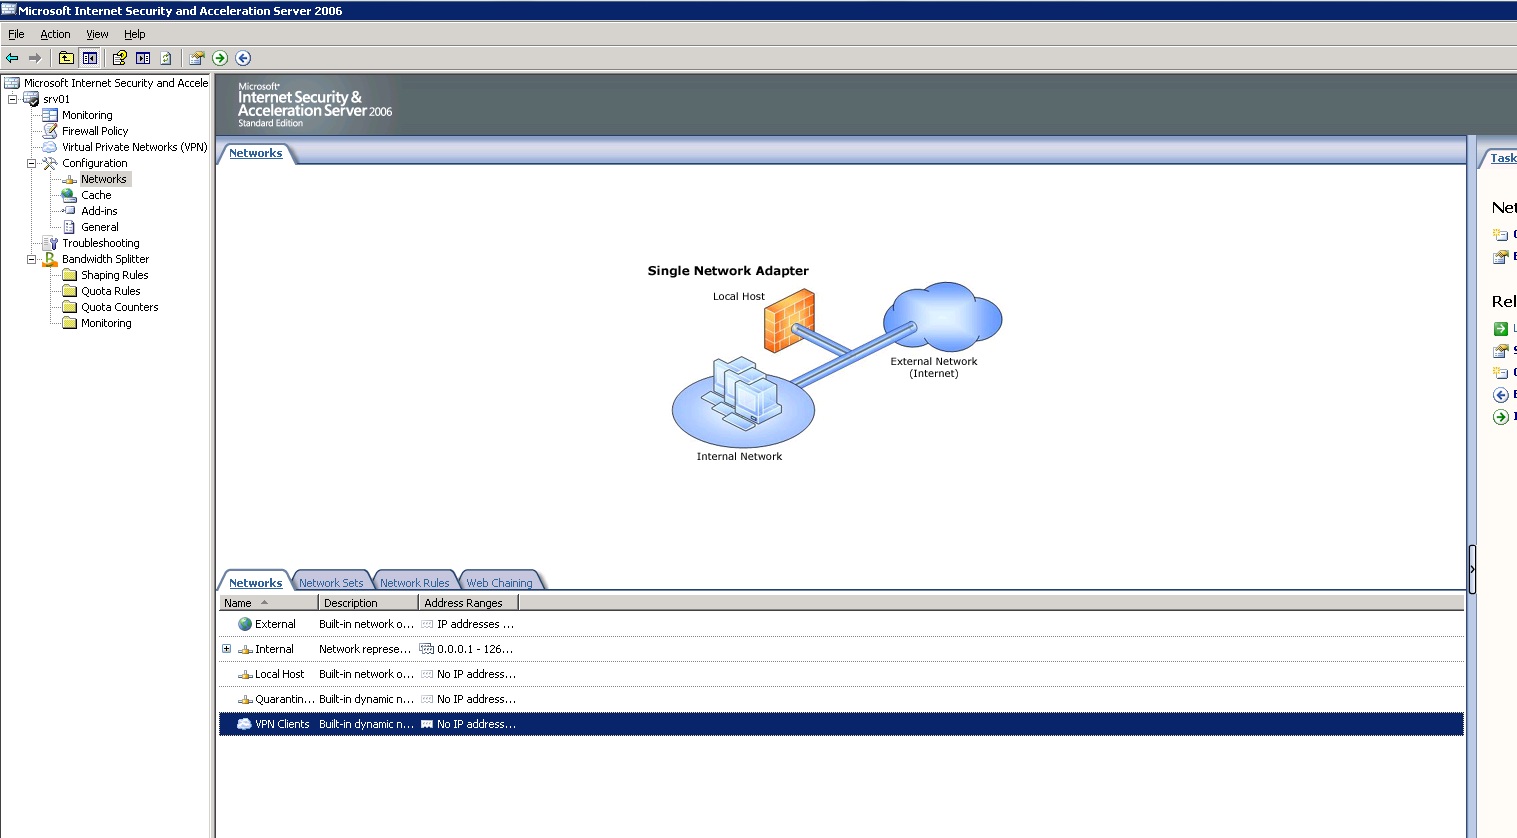Click the Help icon in the toolbar
The height and width of the screenshot is (838, 1517).
[119, 58]
